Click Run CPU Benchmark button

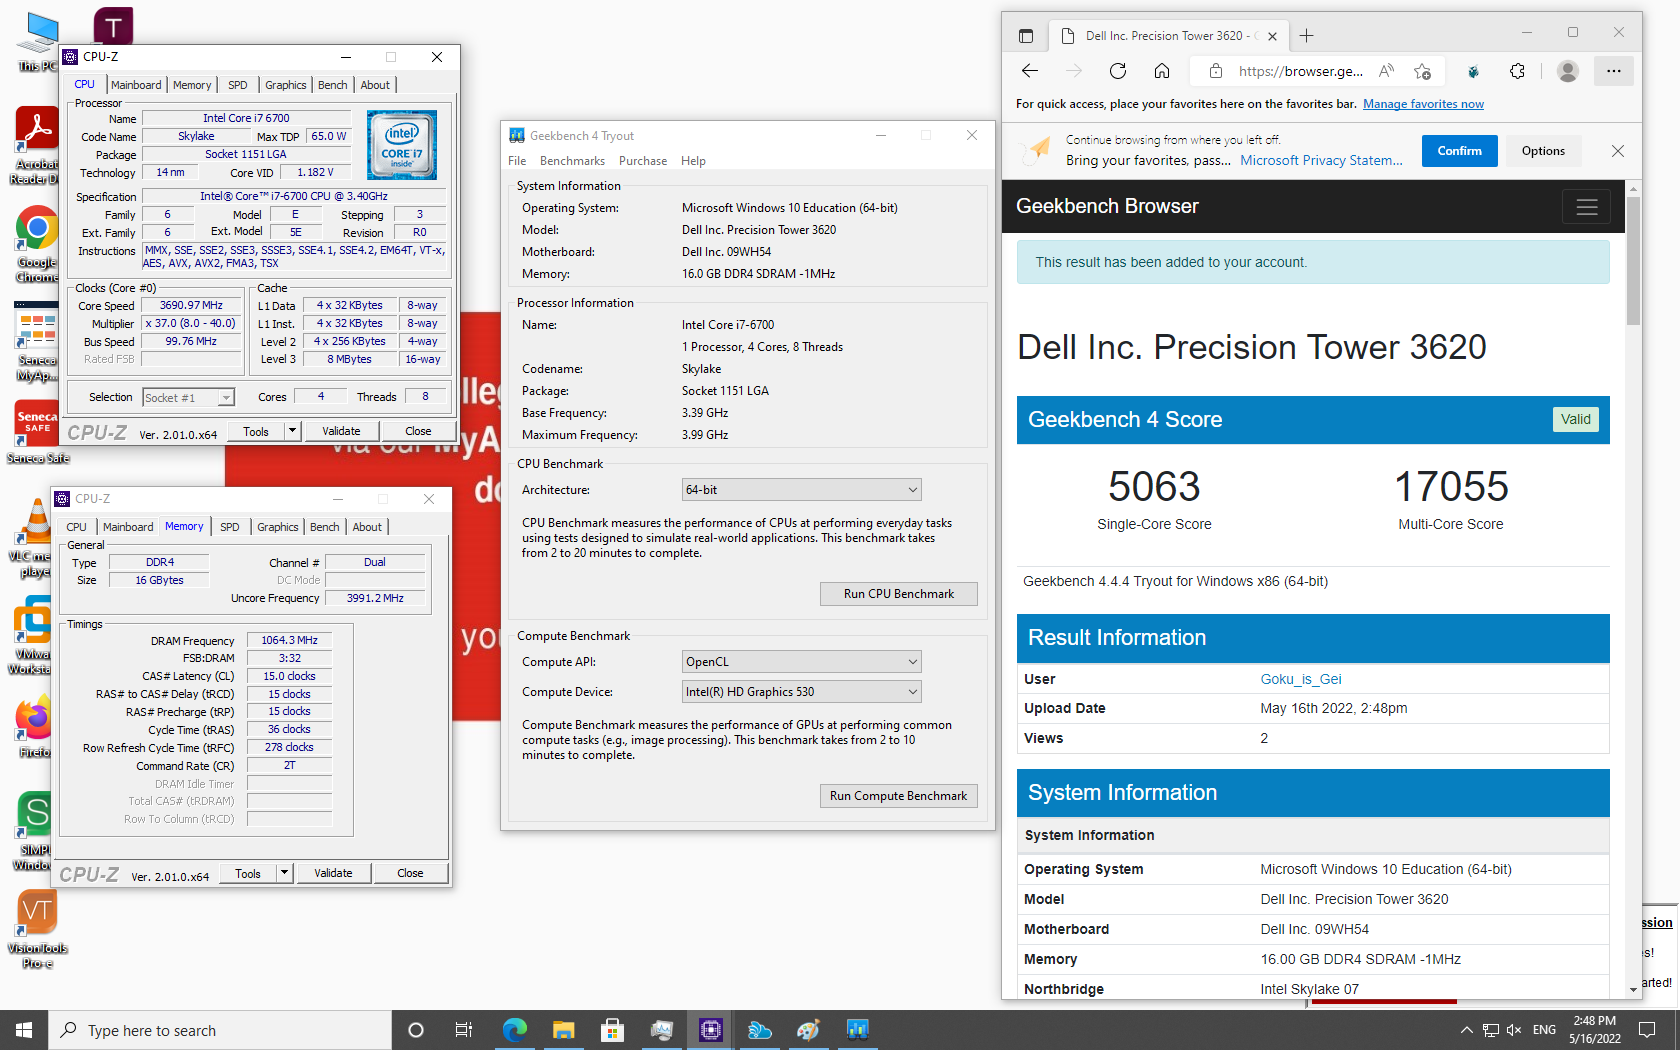pos(899,594)
